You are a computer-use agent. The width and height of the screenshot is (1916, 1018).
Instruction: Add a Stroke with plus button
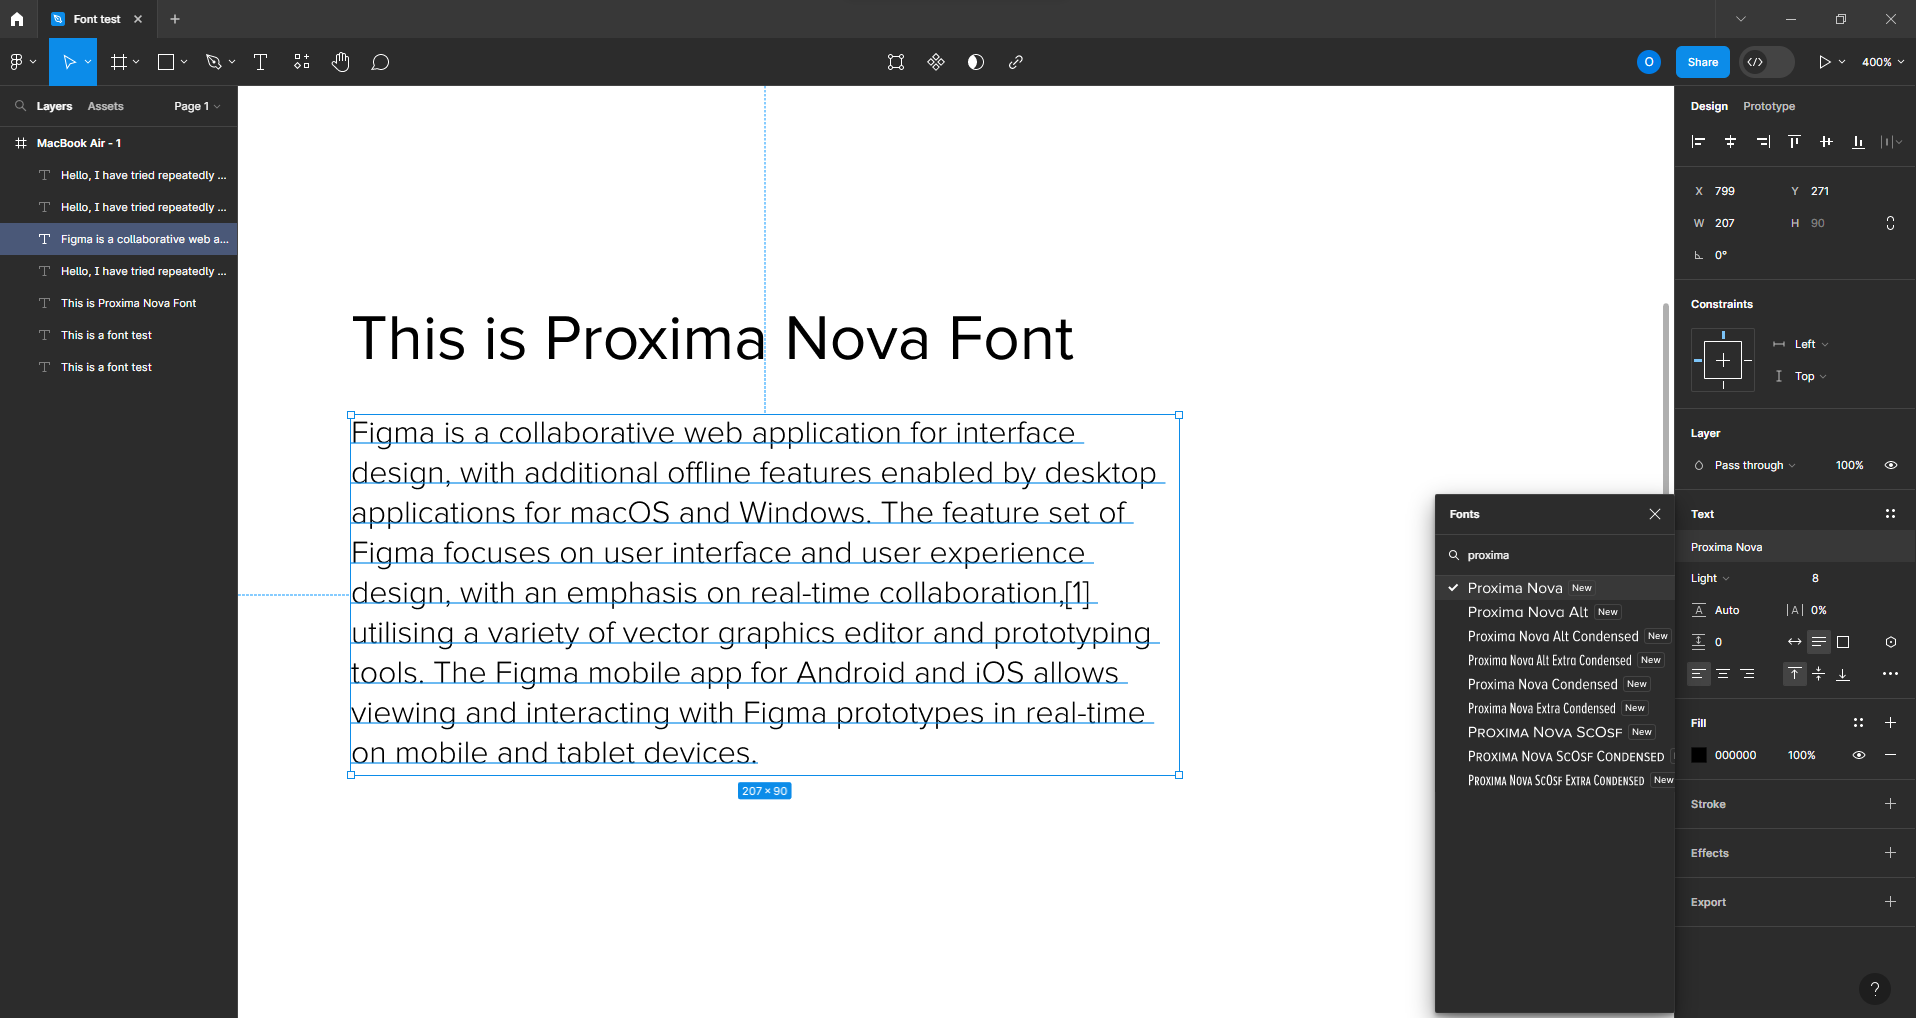pyautogui.click(x=1890, y=804)
